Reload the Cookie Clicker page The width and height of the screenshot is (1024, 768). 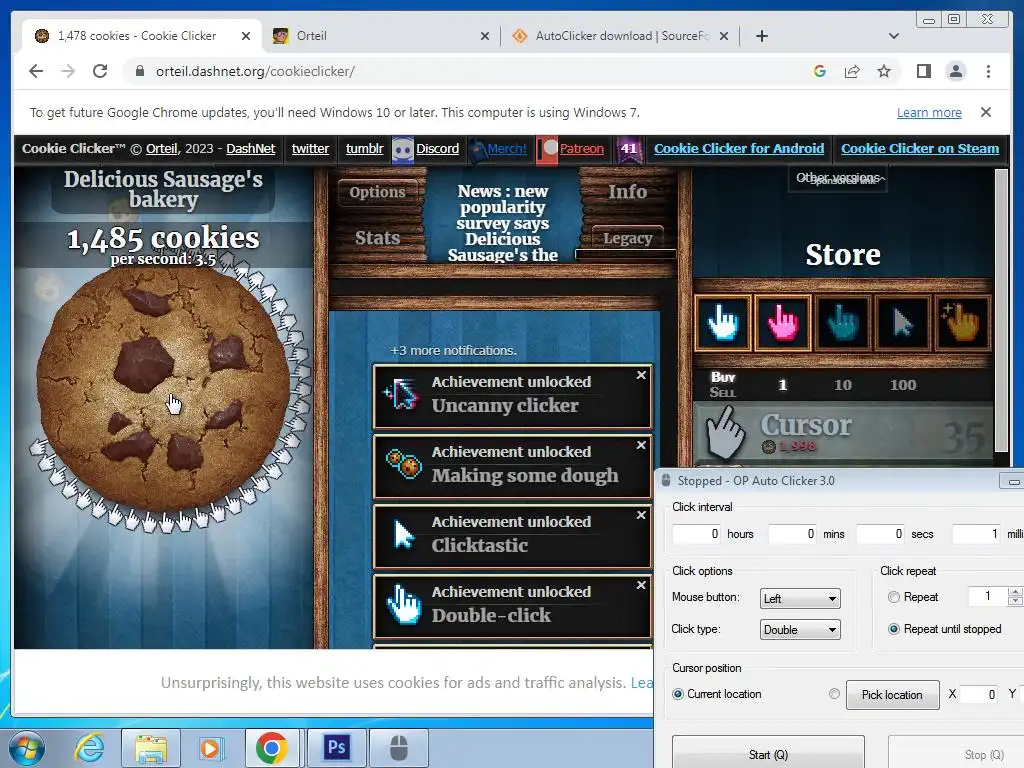pos(100,71)
